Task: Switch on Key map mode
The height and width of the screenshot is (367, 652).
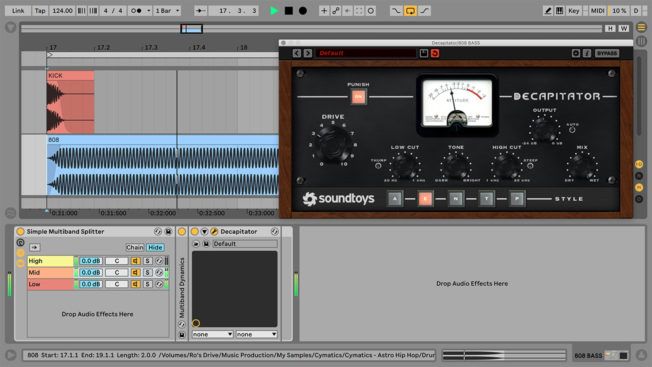Action: point(574,11)
